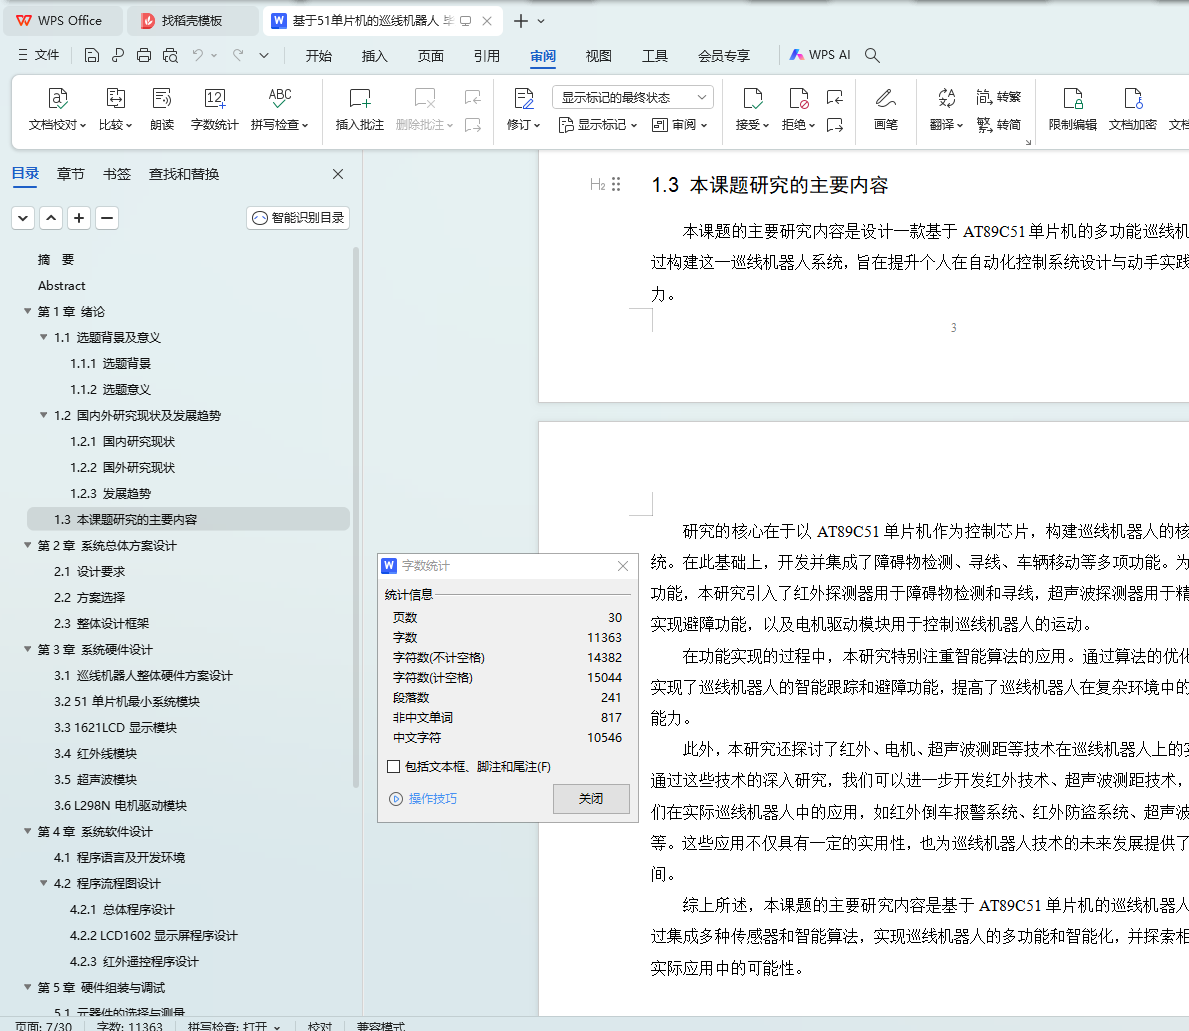Image resolution: width=1189 pixels, height=1031 pixels.
Task: Click the print icon in quick toolbar
Action: coord(144,55)
